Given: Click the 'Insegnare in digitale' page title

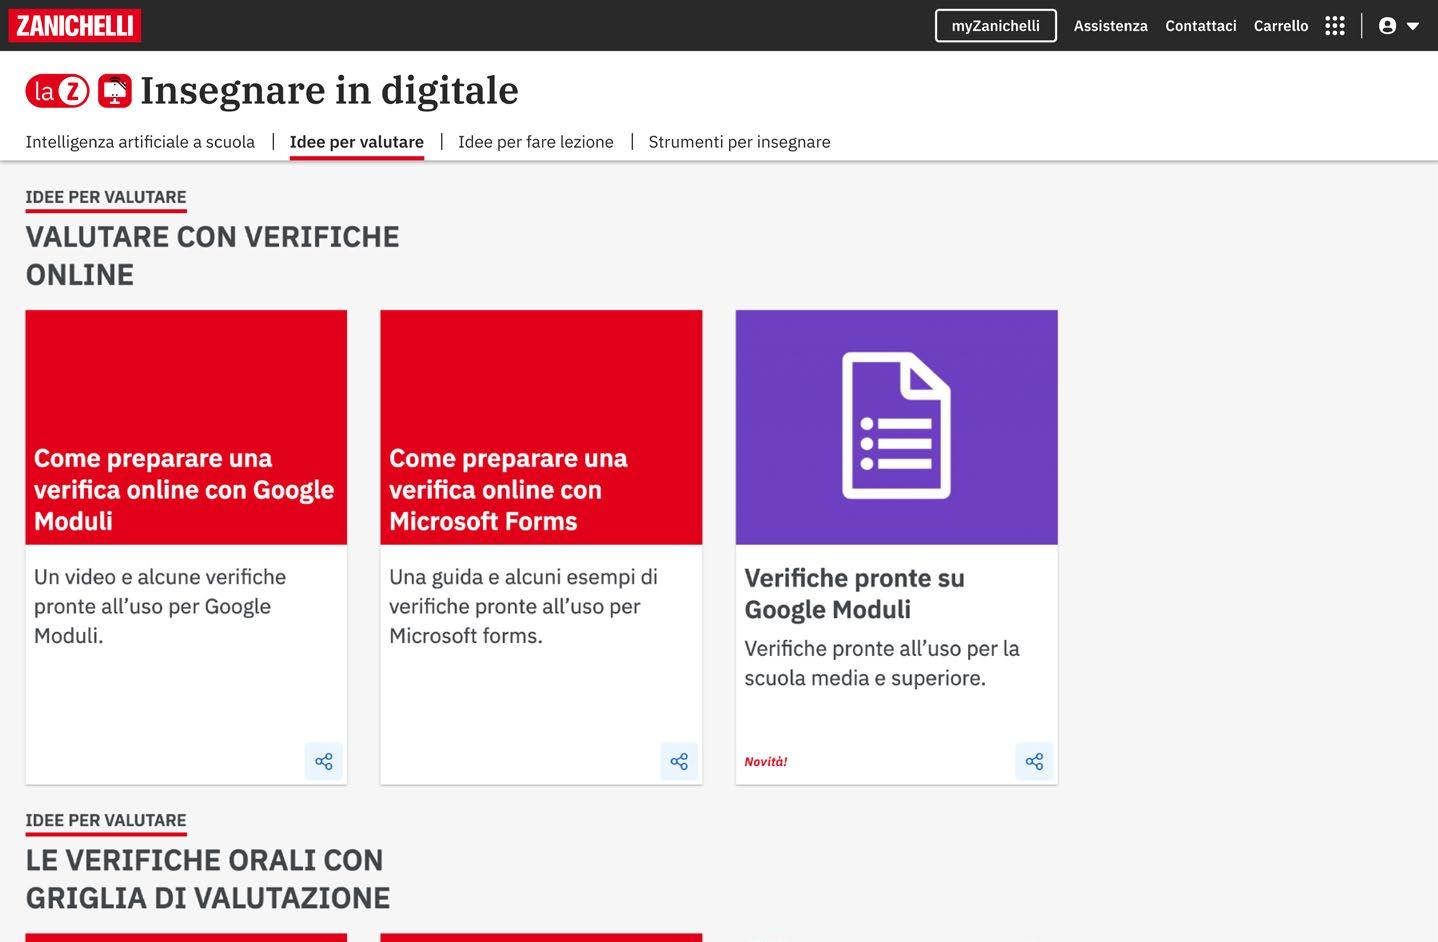Looking at the screenshot, I should (329, 91).
